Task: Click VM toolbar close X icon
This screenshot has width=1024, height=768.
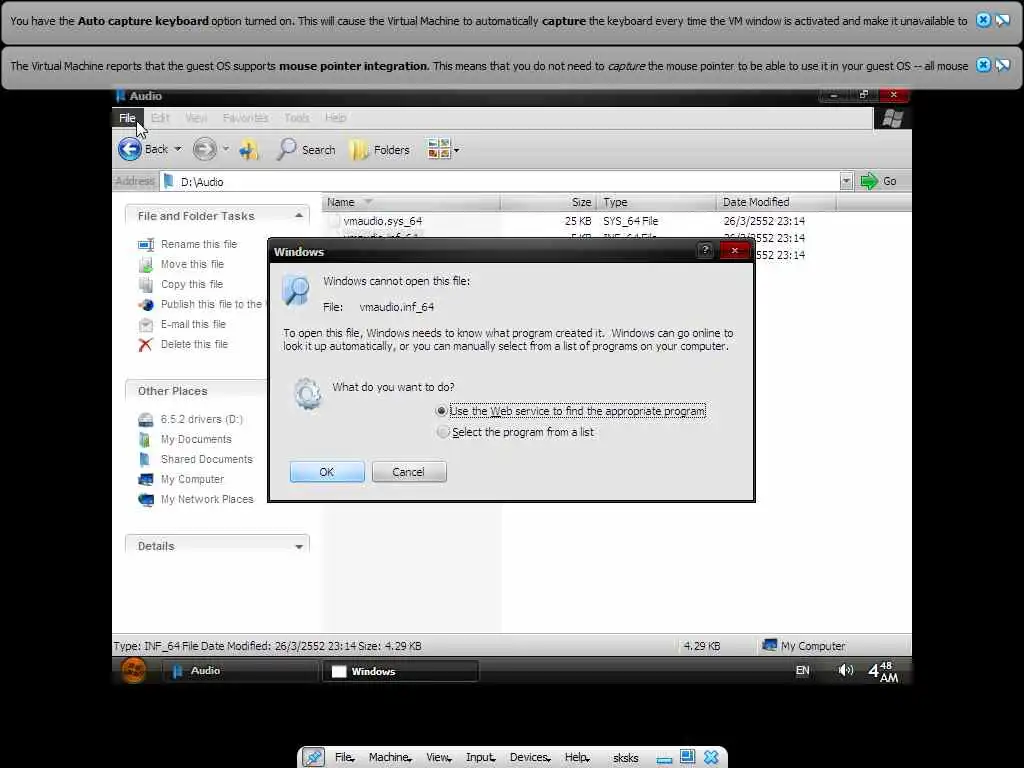Action: pyautogui.click(x=711, y=757)
